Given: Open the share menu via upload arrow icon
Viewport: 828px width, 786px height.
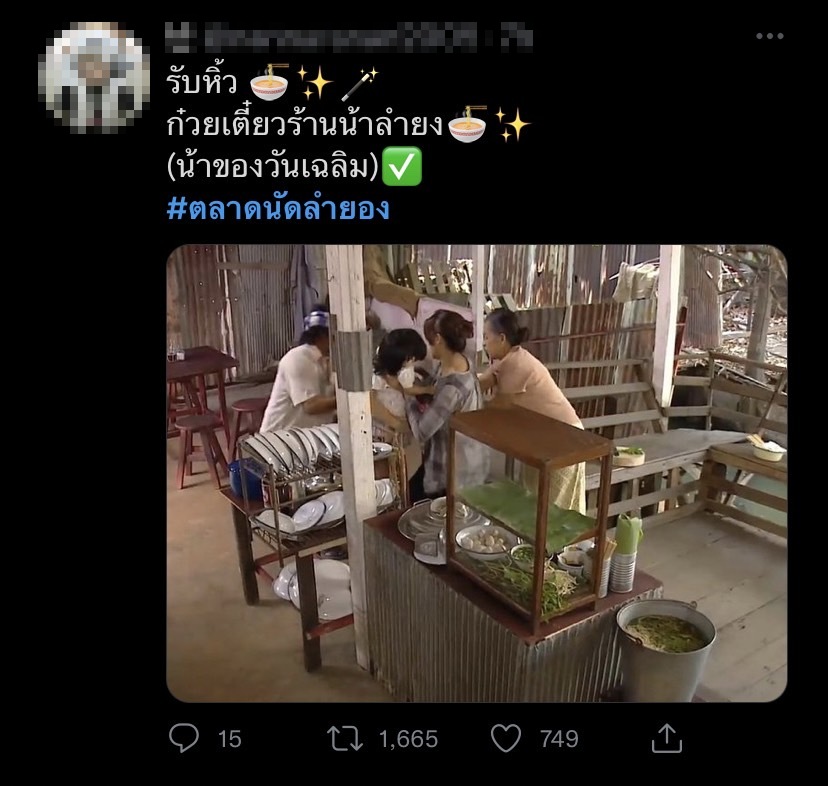Looking at the screenshot, I should [x=667, y=738].
